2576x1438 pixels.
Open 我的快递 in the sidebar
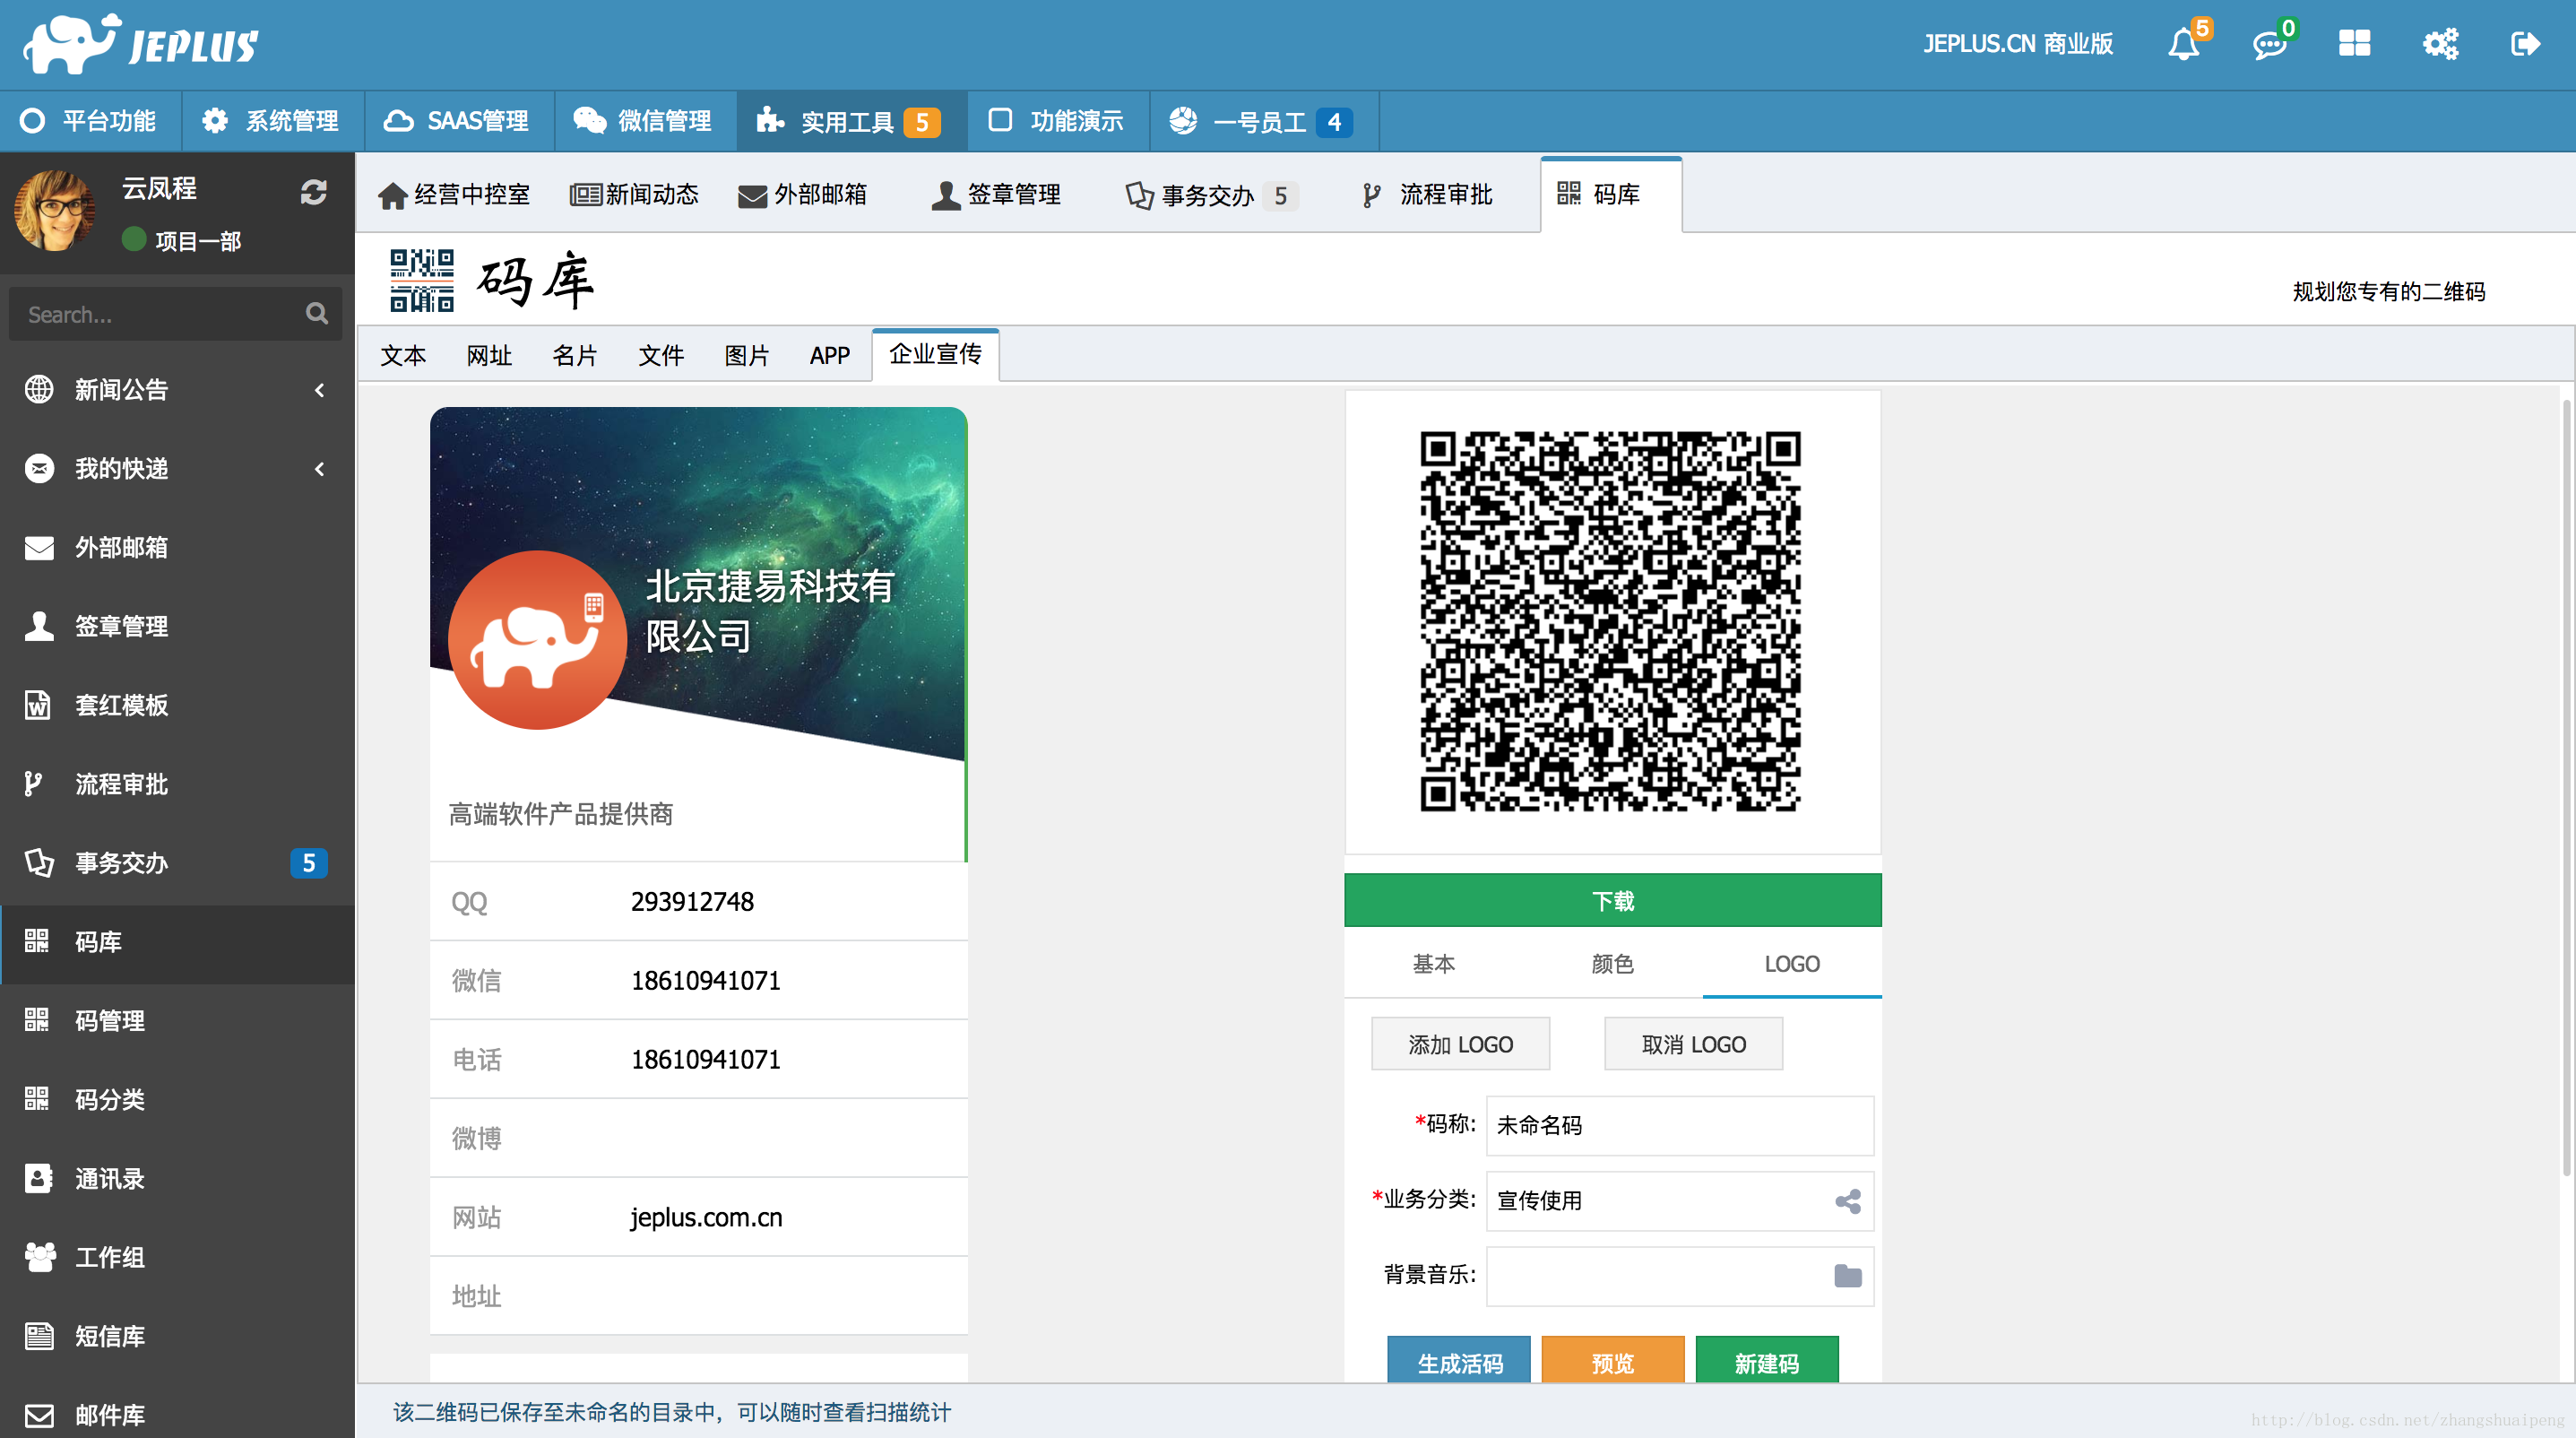click(x=177, y=469)
